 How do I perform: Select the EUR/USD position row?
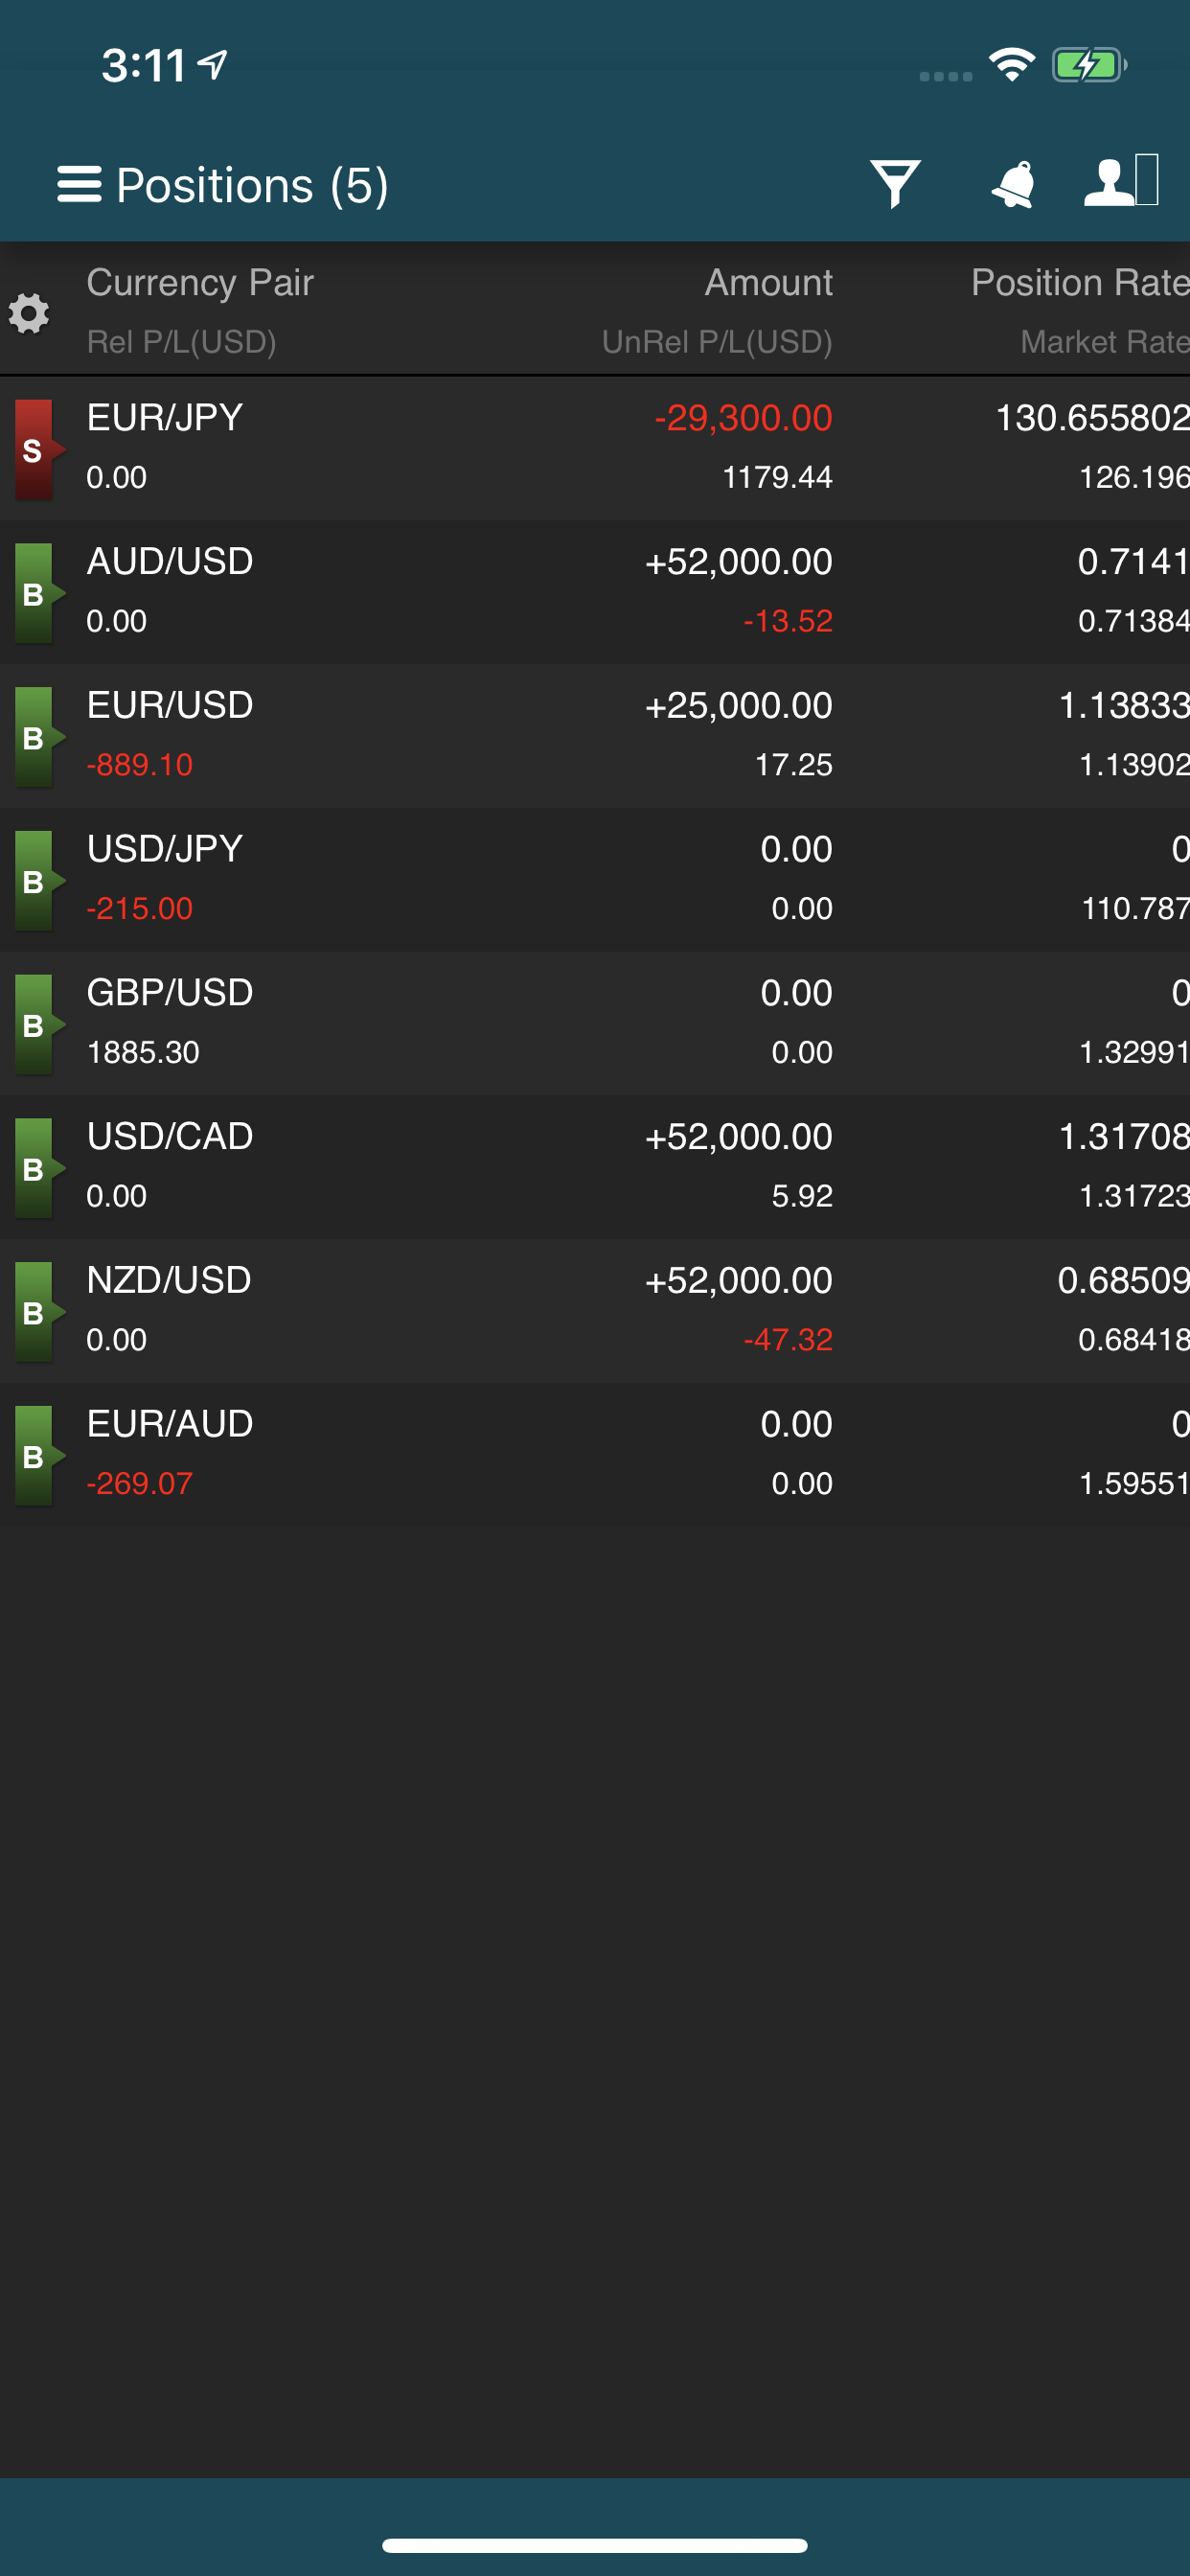pos(595,736)
